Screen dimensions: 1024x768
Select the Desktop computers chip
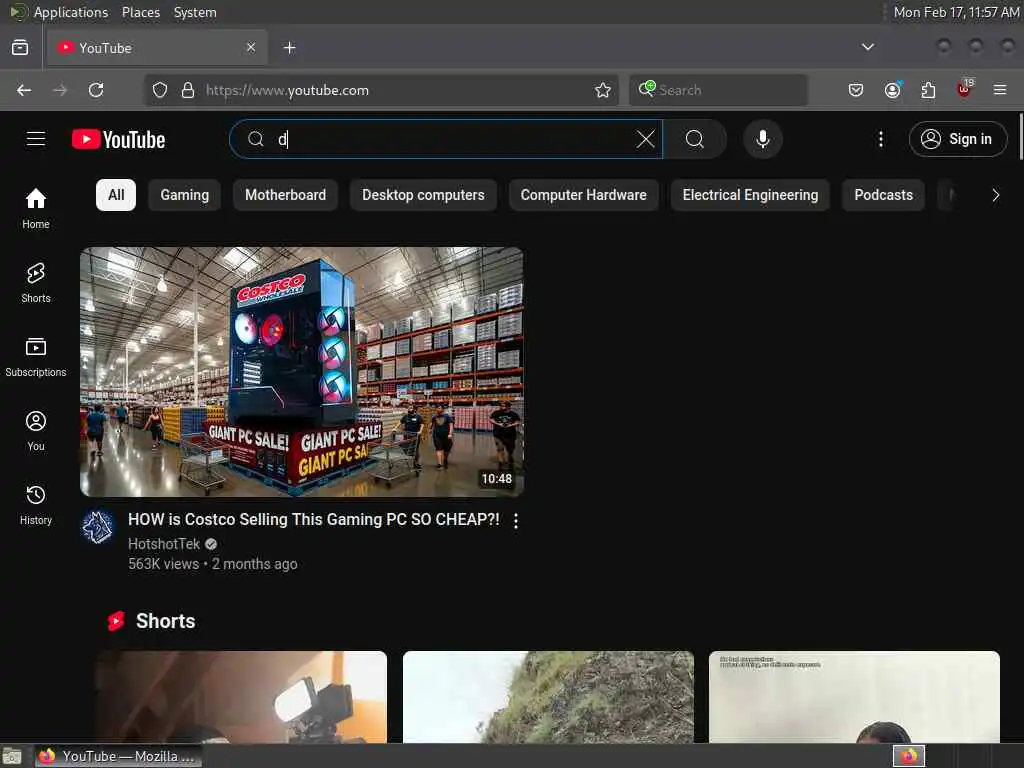coord(423,195)
